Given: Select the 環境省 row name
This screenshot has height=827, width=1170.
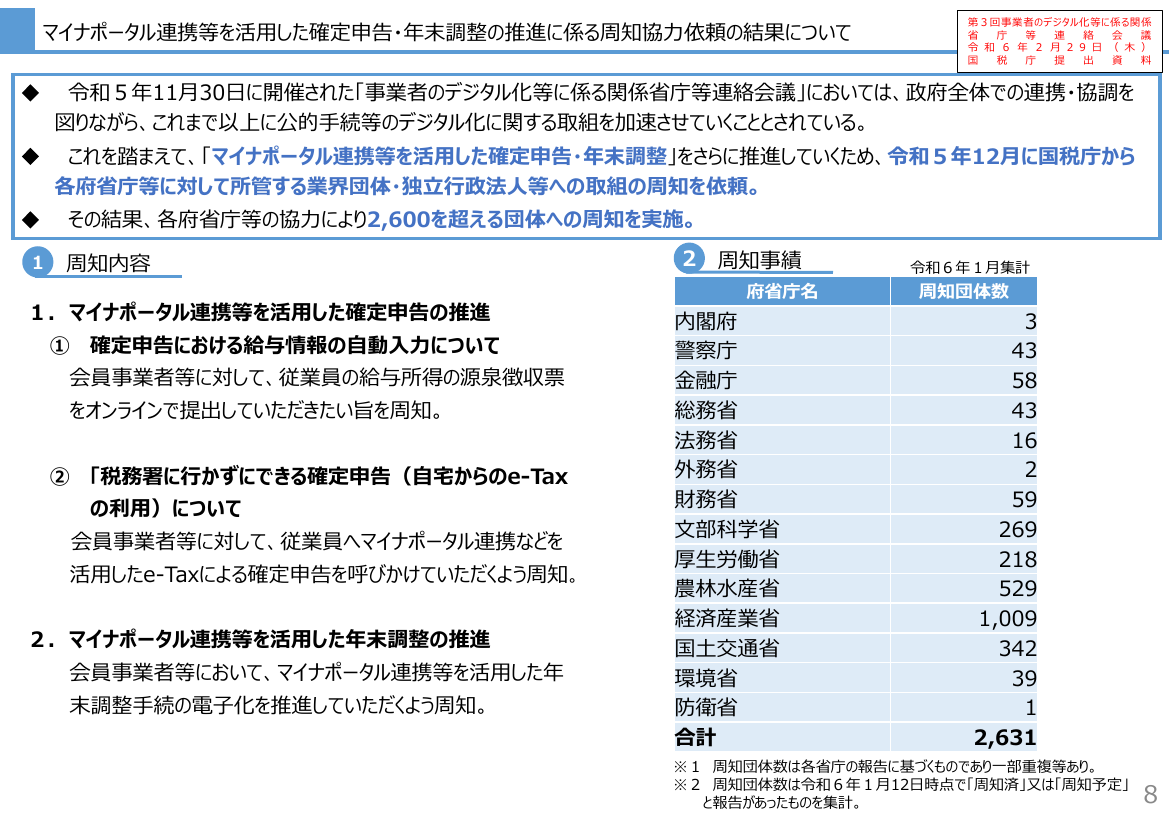Looking at the screenshot, I should click(x=706, y=678).
